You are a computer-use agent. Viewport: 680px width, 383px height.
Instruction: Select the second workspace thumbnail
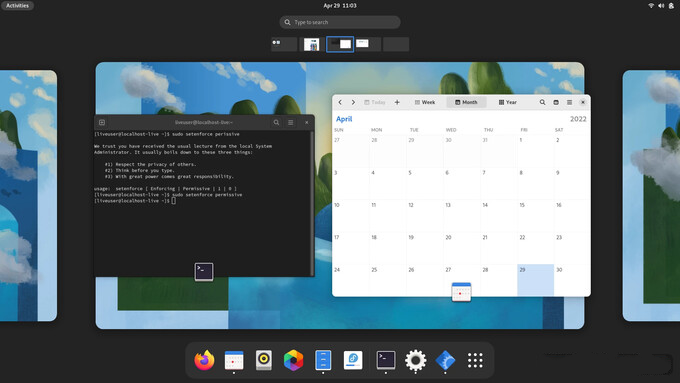pos(312,44)
